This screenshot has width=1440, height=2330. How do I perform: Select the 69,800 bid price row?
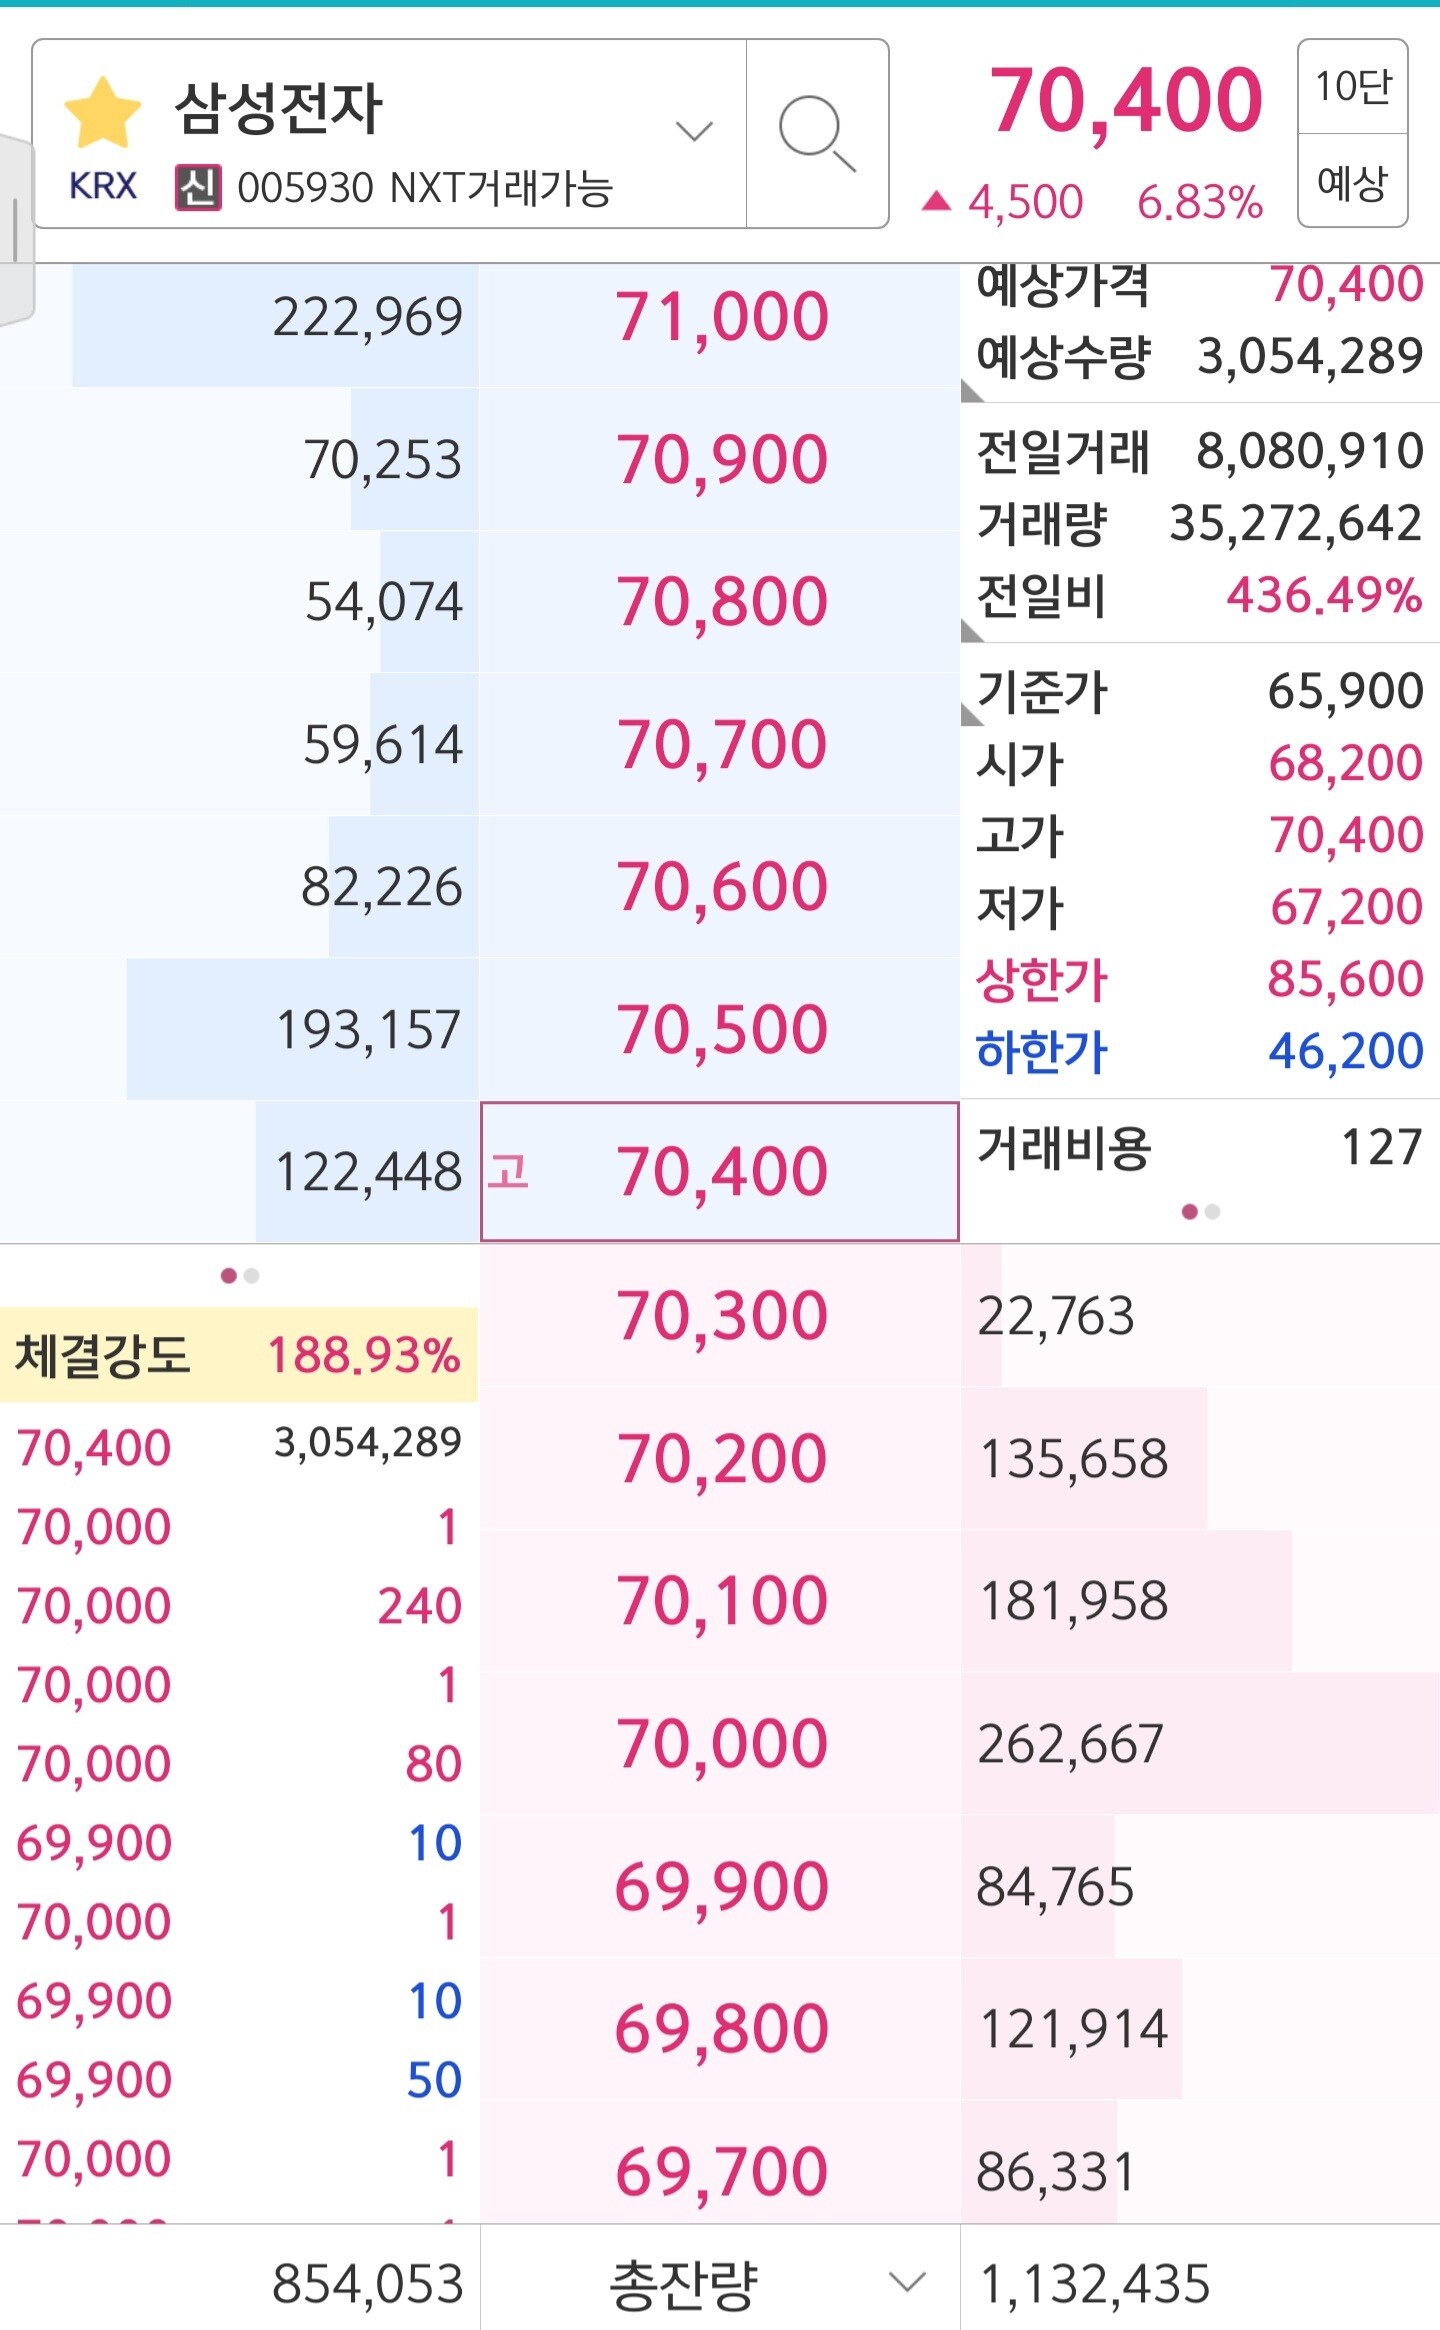click(x=720, y=2029)
